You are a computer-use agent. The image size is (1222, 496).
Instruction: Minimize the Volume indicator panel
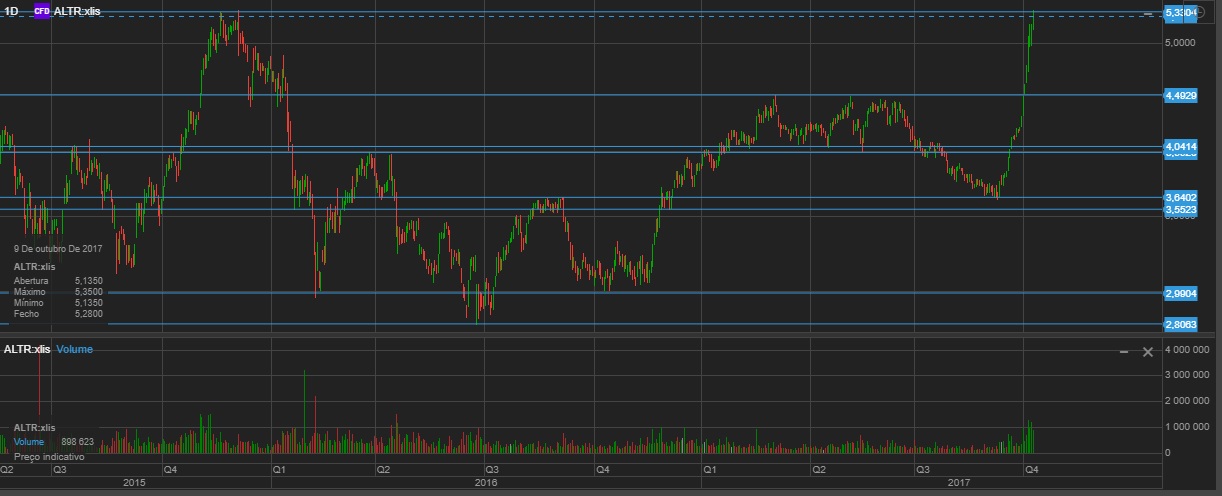tap(1123, 352)
